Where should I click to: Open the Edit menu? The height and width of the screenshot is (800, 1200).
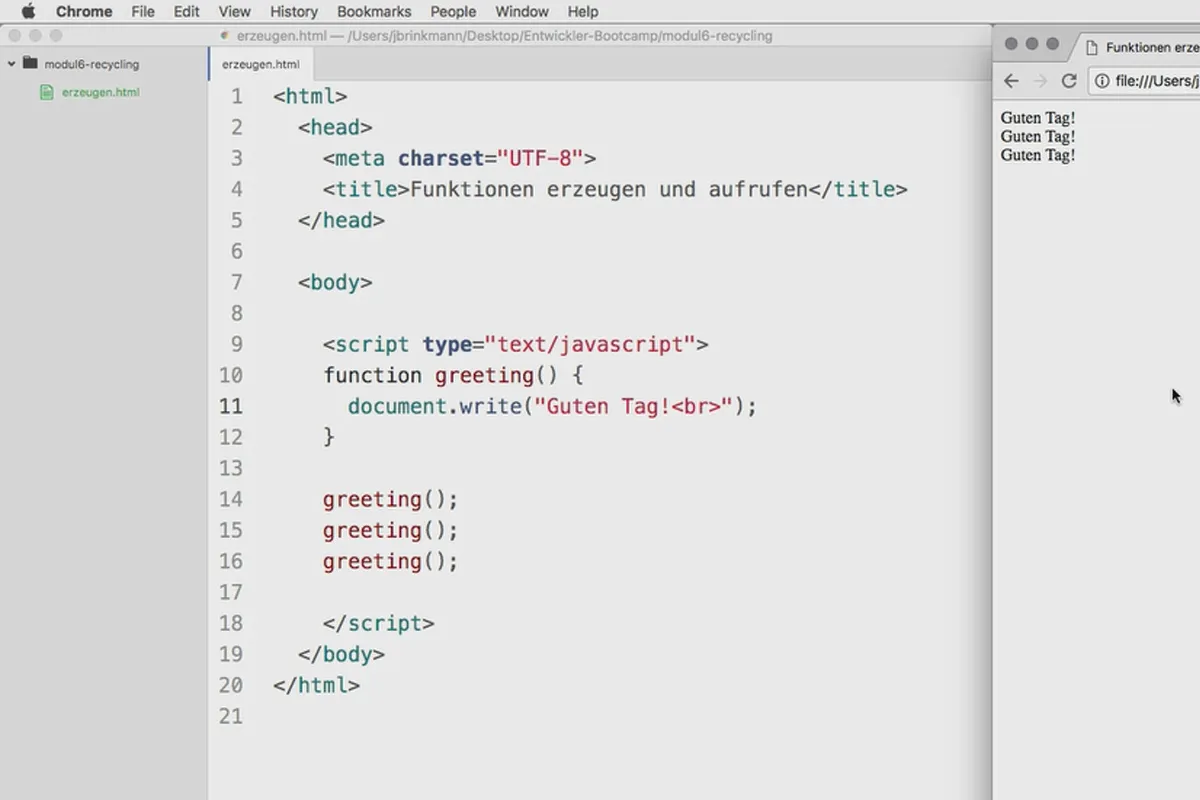186,12
